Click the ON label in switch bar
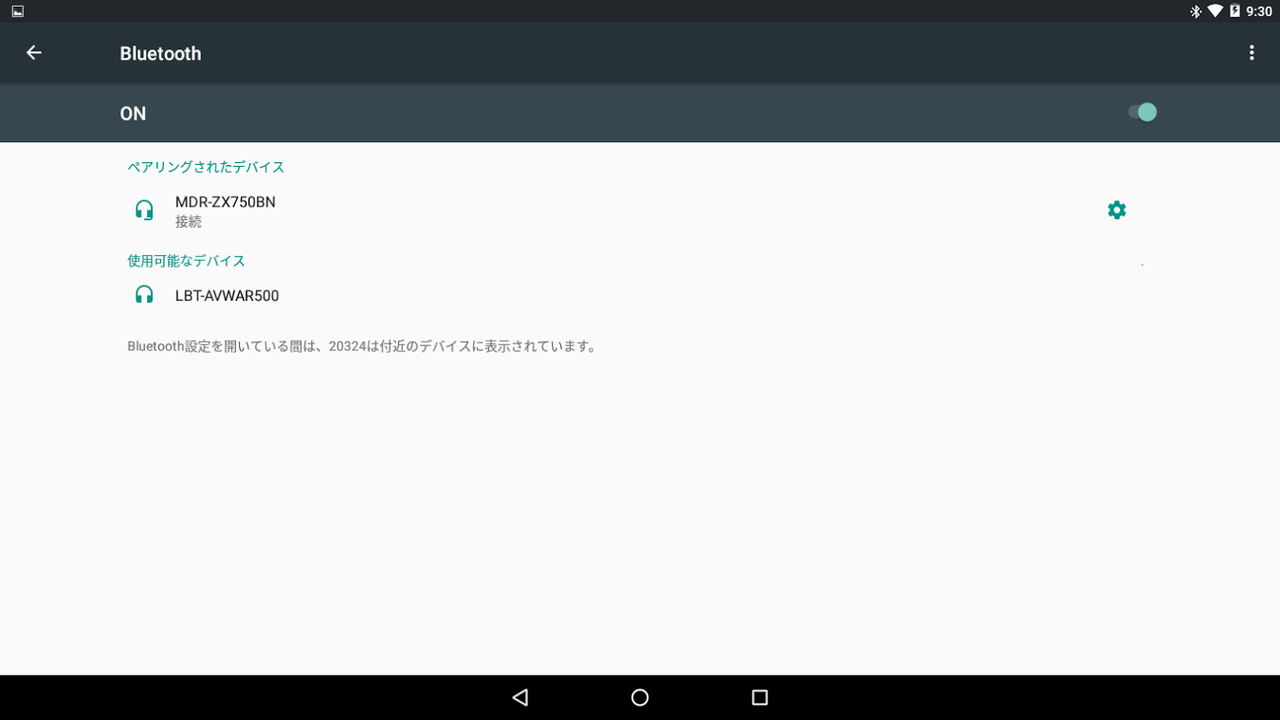Image resolution: width=1280 pixels, height=720 pixels. click(x=133, y=114)
